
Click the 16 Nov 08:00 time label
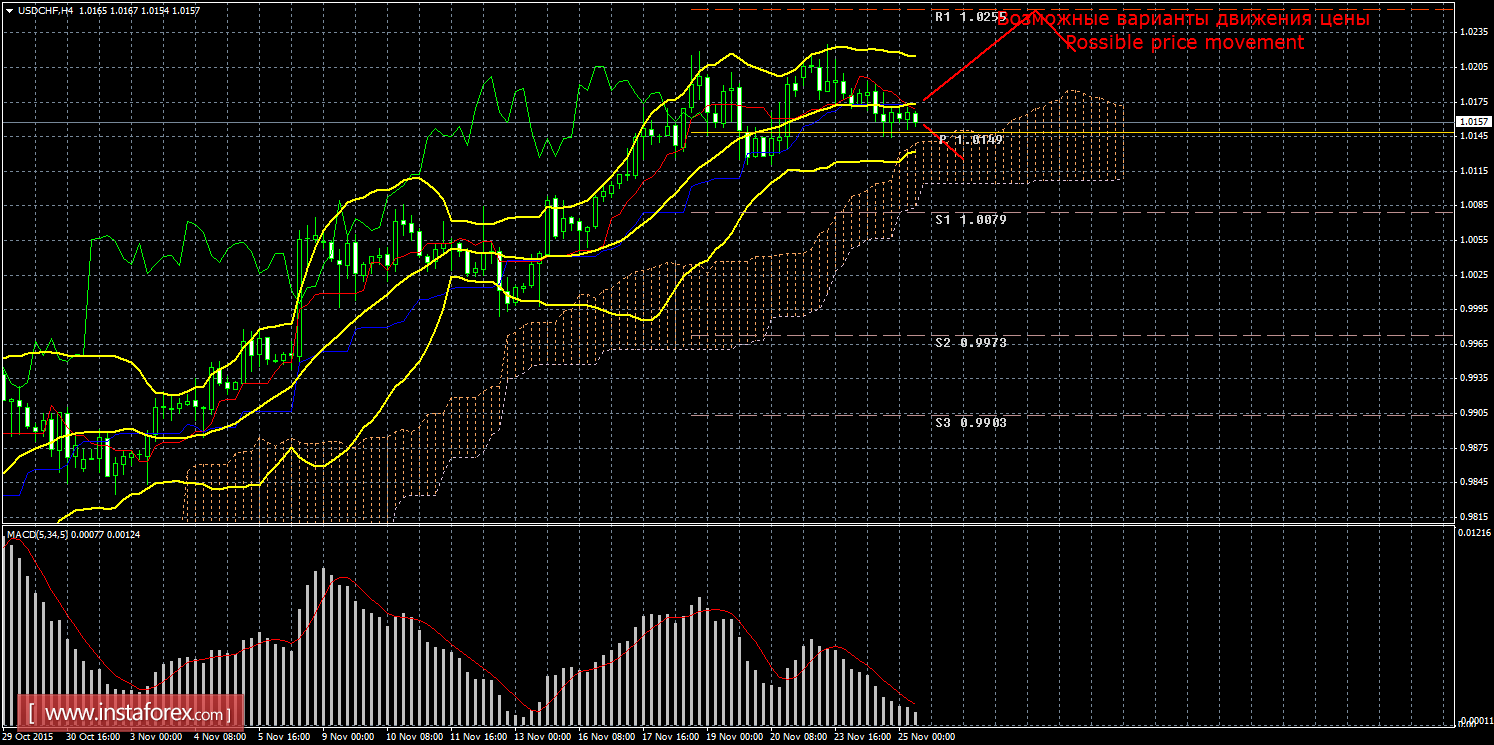(606, 737)
